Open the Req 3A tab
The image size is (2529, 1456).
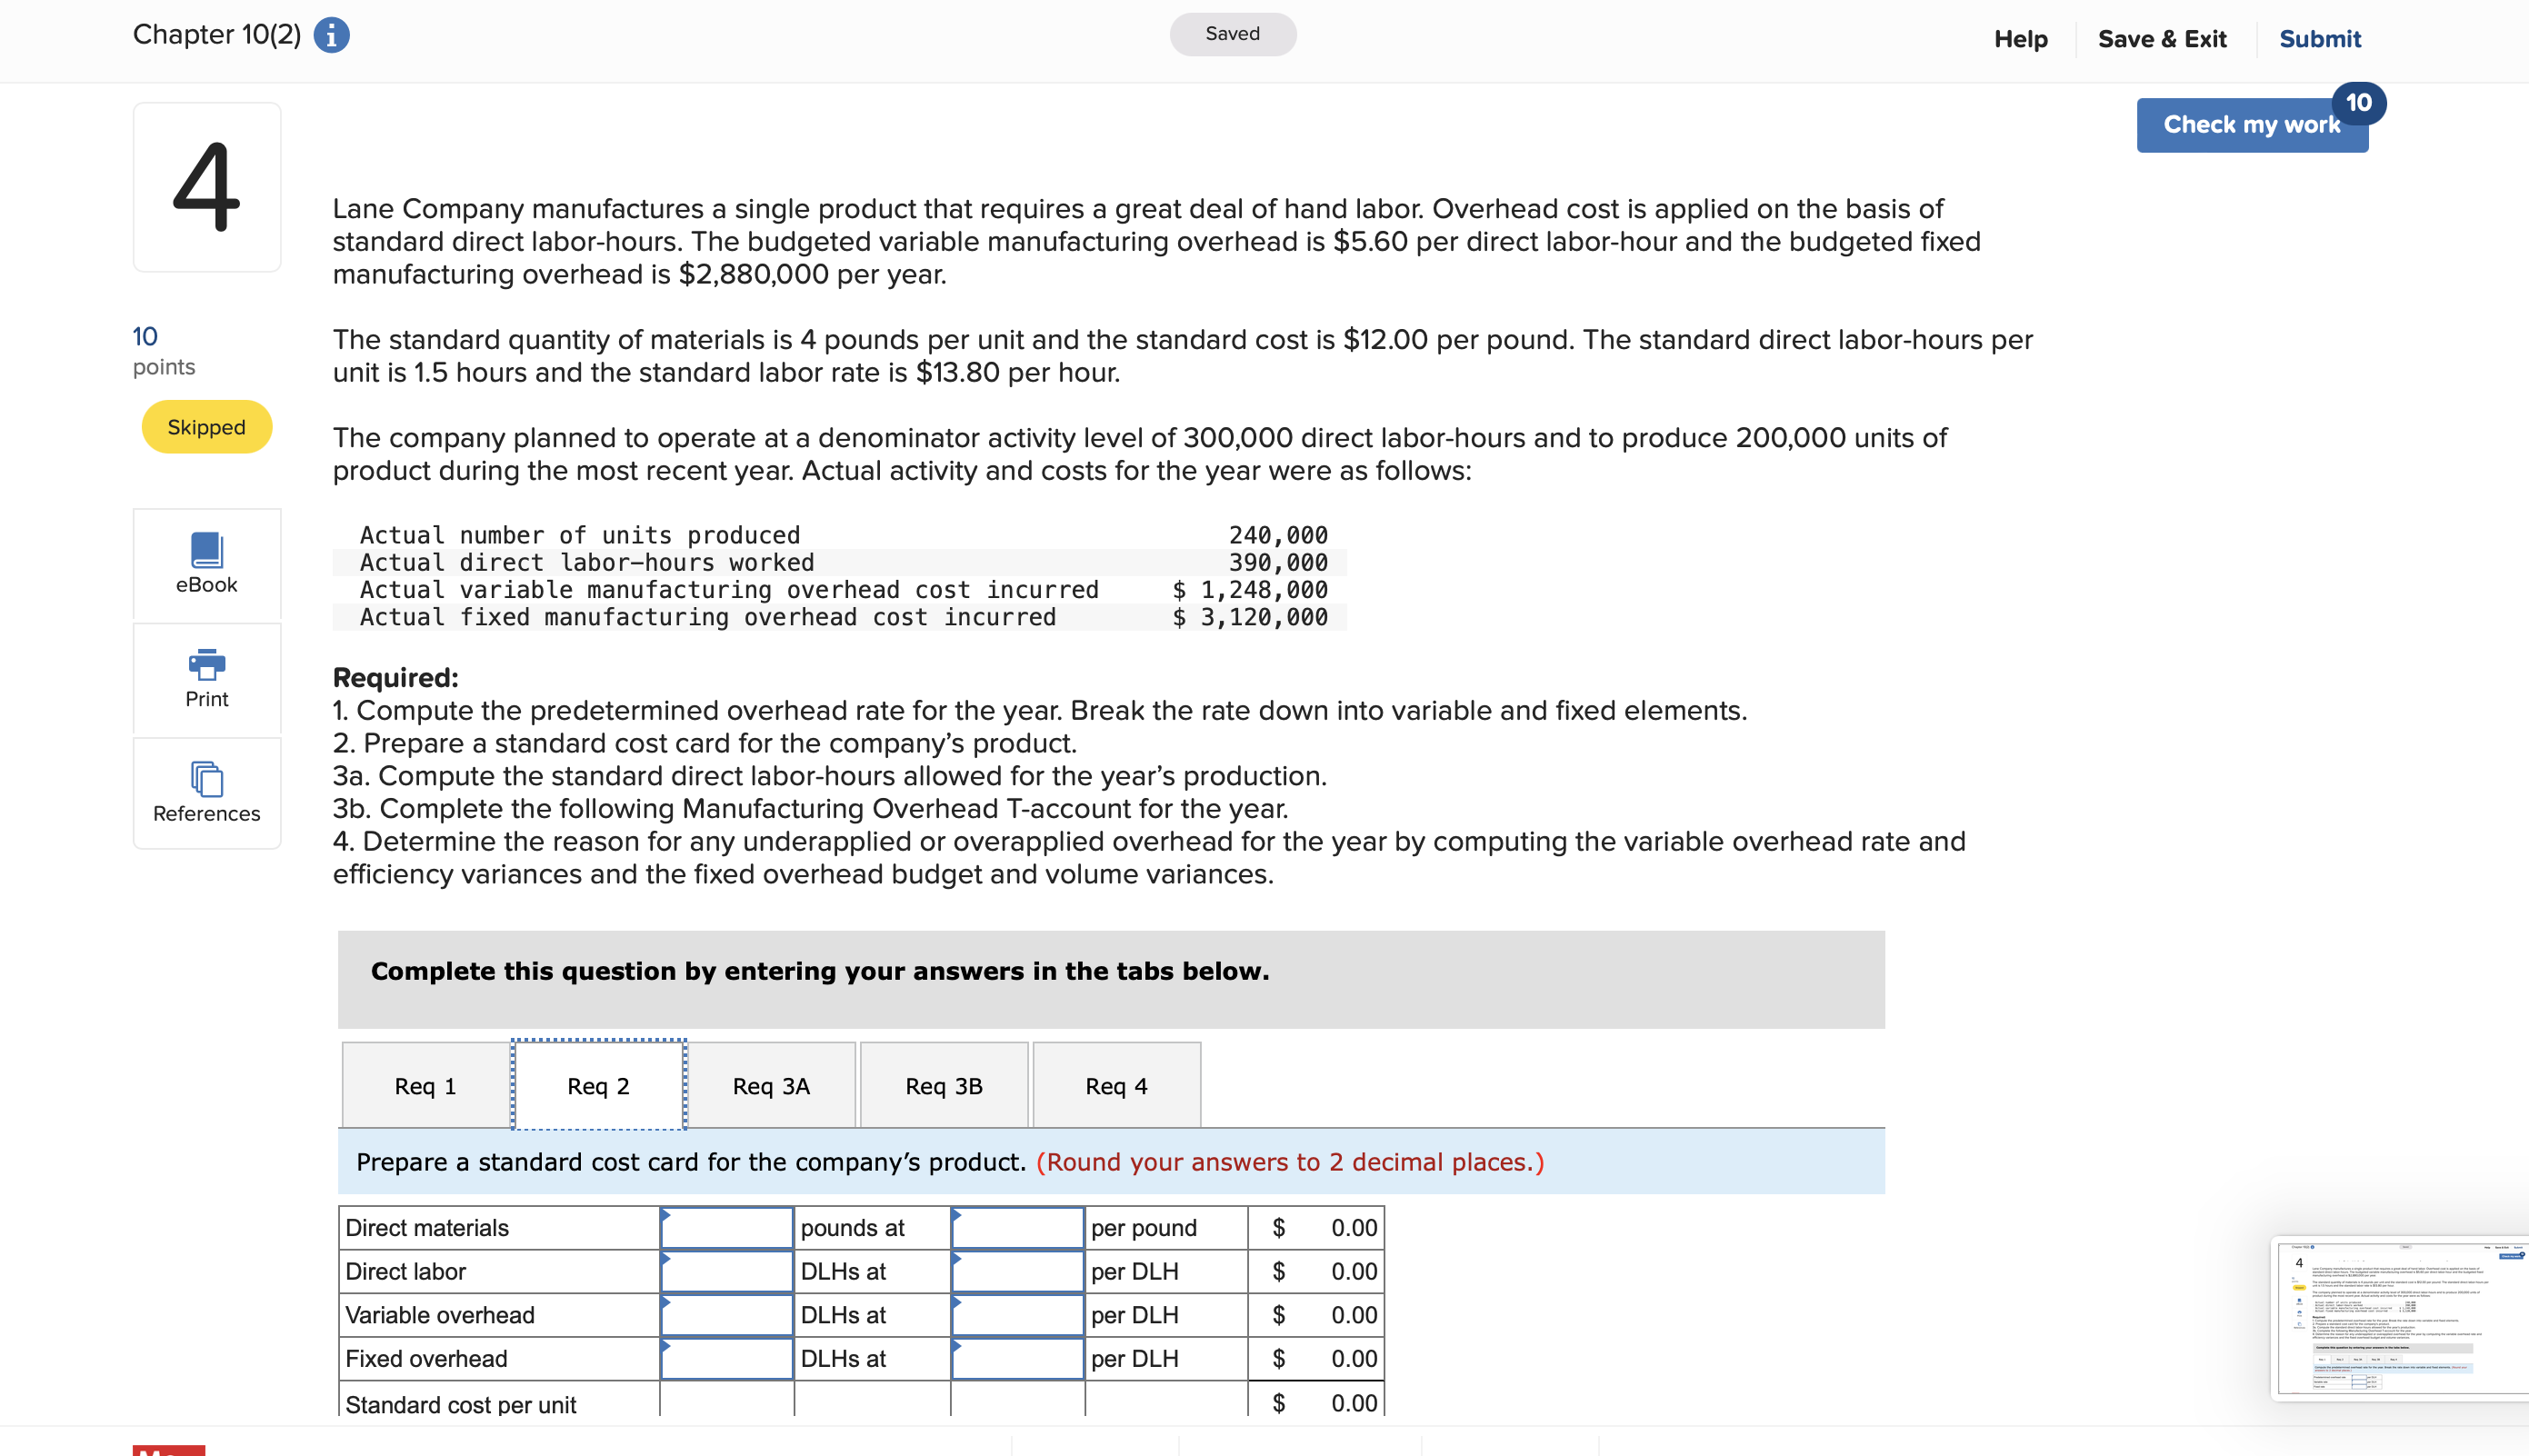[x=770, y=1085]
